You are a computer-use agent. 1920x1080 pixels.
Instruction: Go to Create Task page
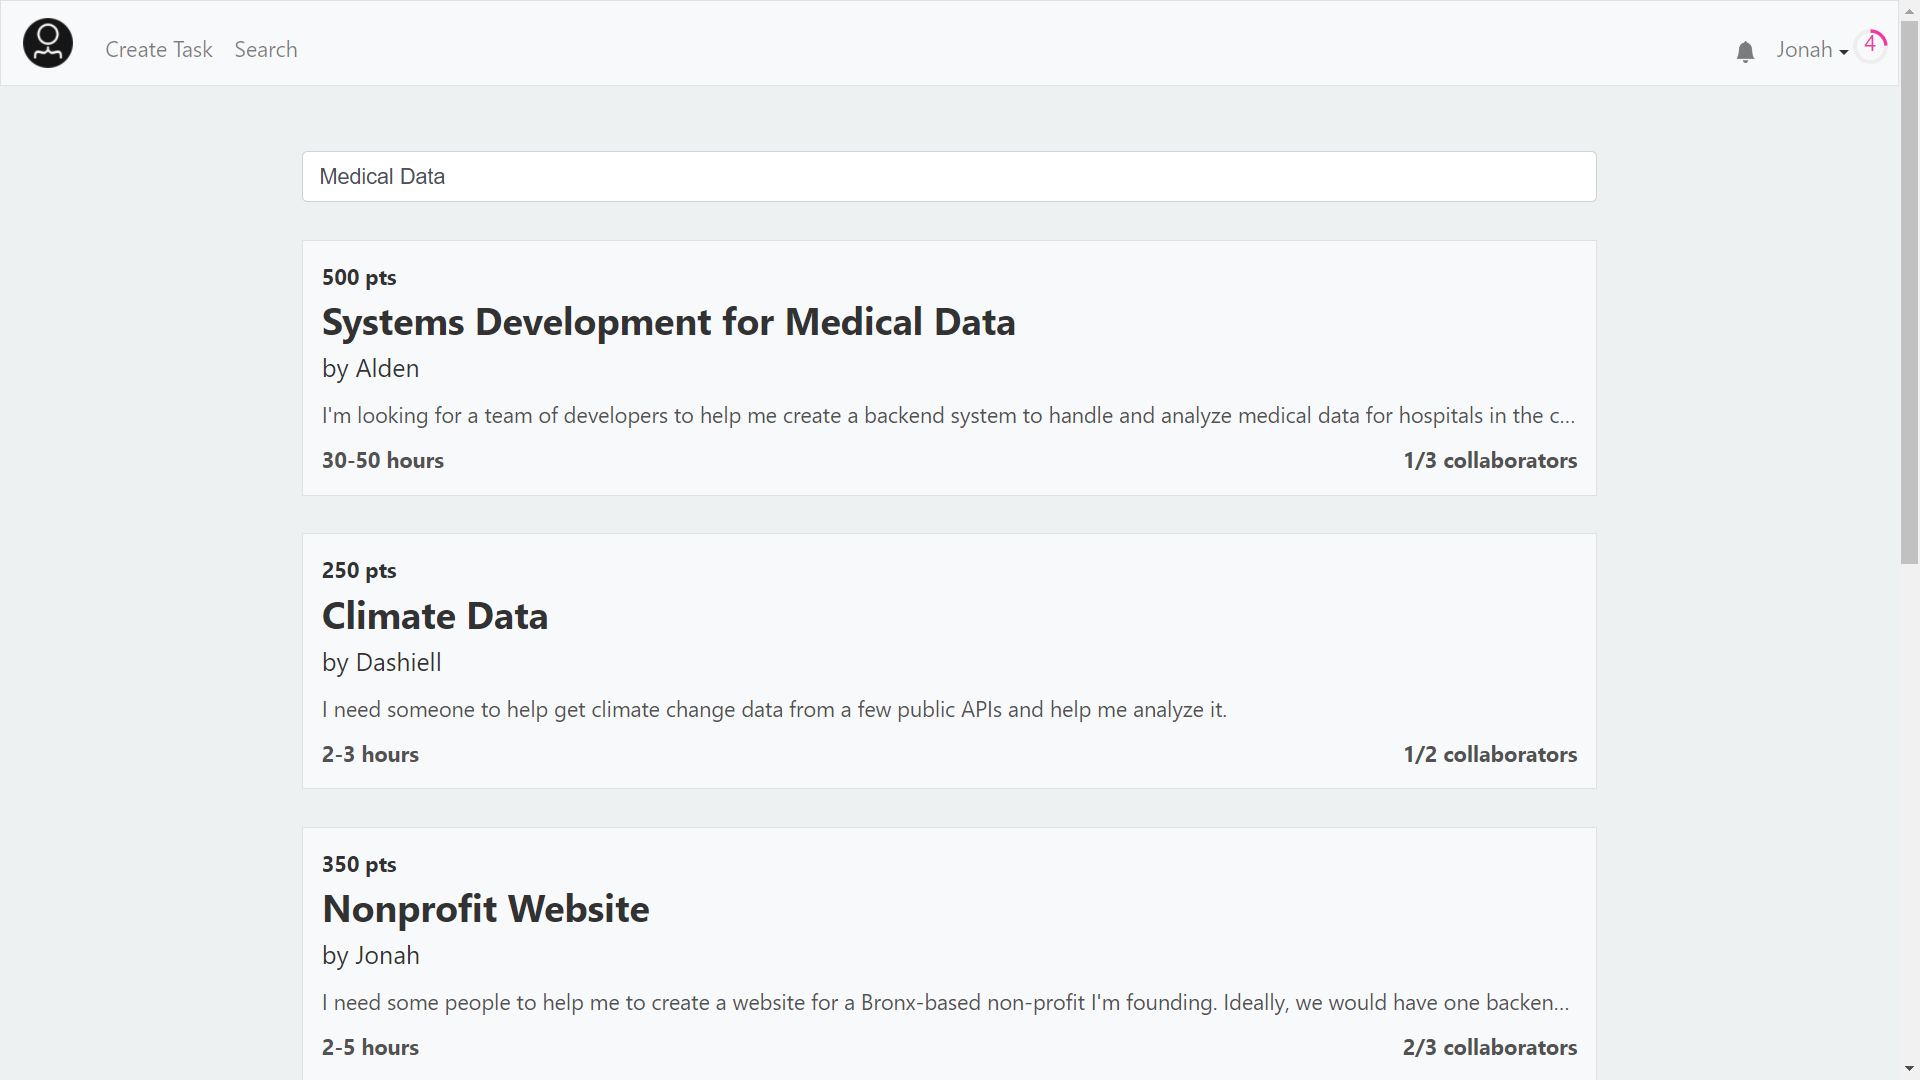(159, 50)
